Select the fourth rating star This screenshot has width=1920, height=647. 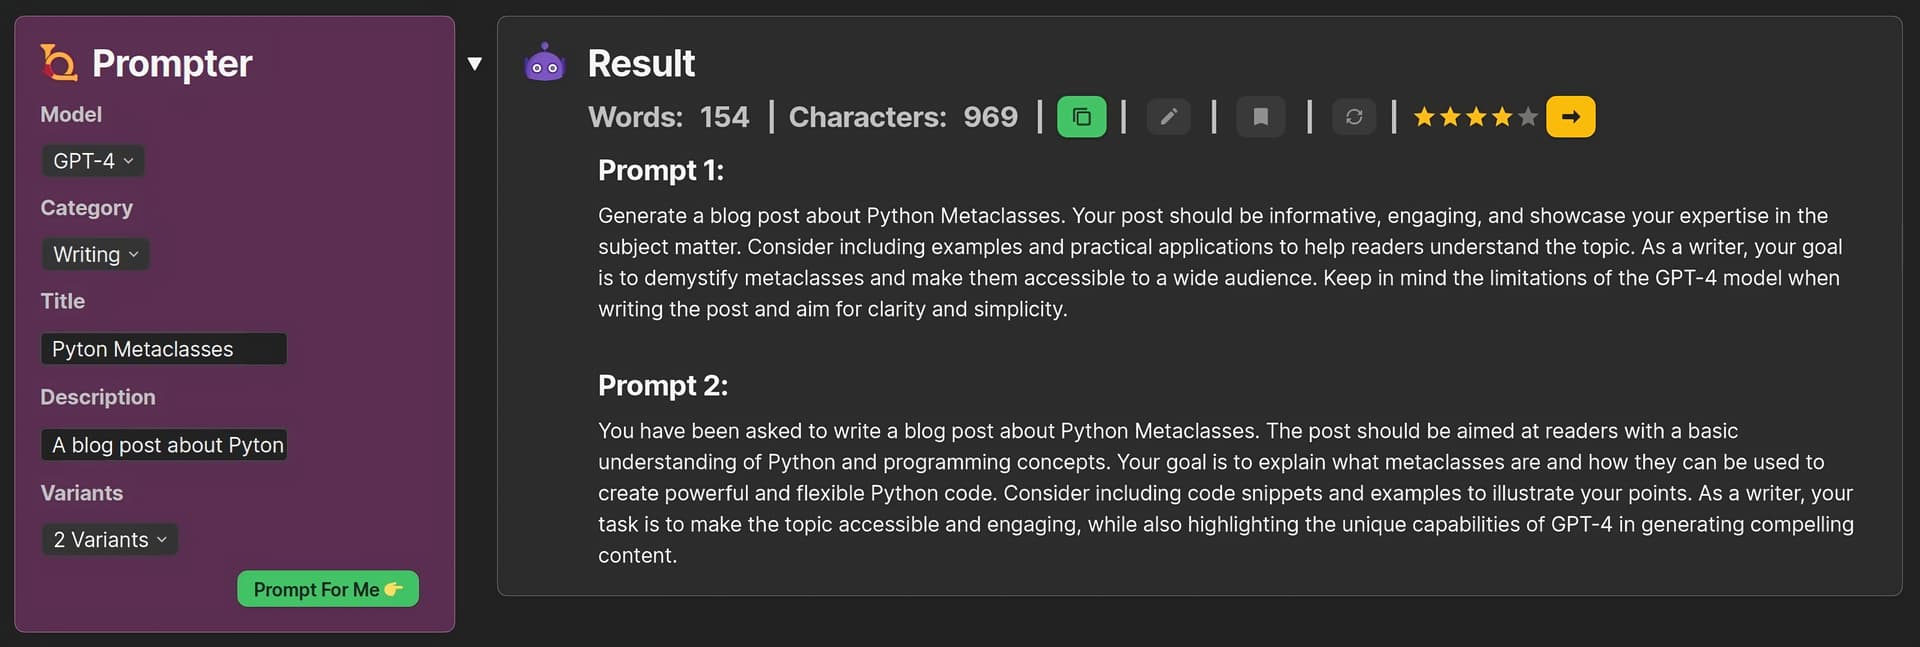coord(1502,117)
